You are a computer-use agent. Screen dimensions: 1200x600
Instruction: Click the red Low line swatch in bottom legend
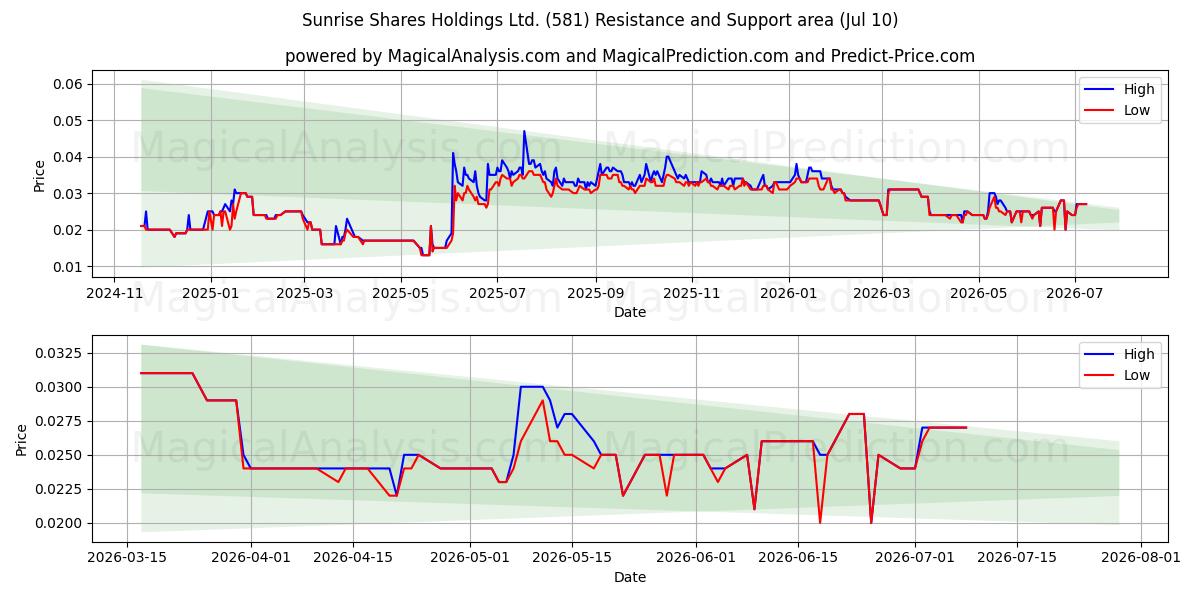(x=1101, y=376)
